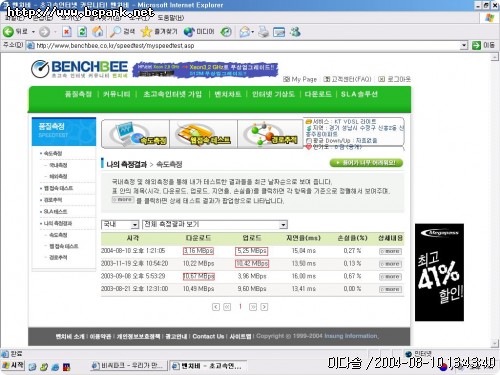This screenshot has height=375, width=500.
Task: Print the page with printer icon
Action: pyautogui.click(x=263, y=32)
